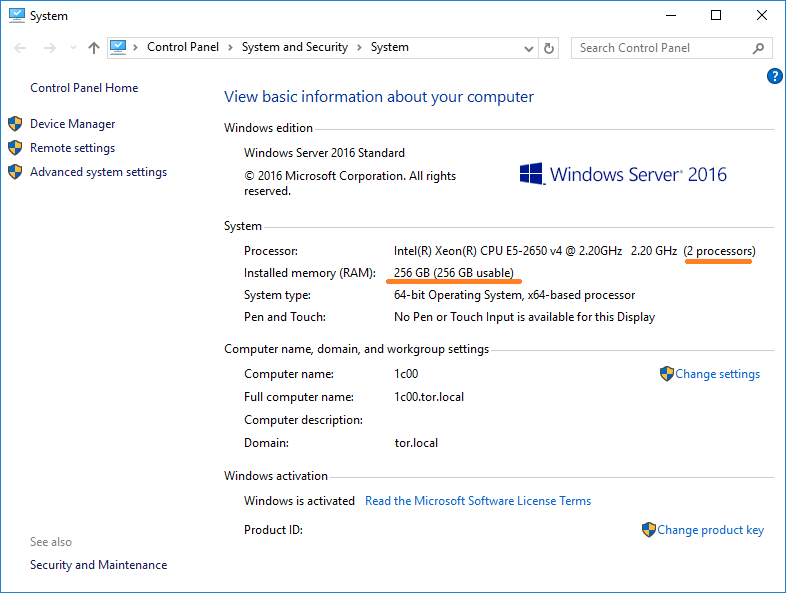Open recent locations dropdown arrow

[73, 48]
